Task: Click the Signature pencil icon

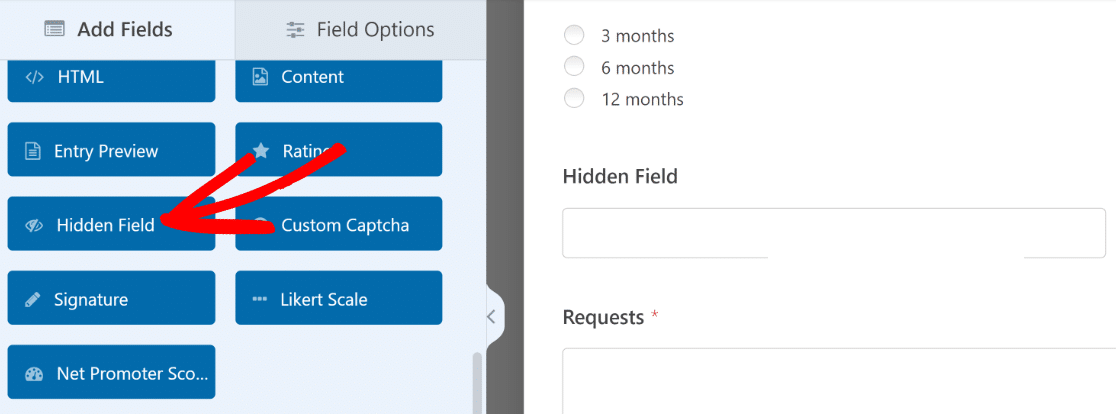Action: click(33, 299)
